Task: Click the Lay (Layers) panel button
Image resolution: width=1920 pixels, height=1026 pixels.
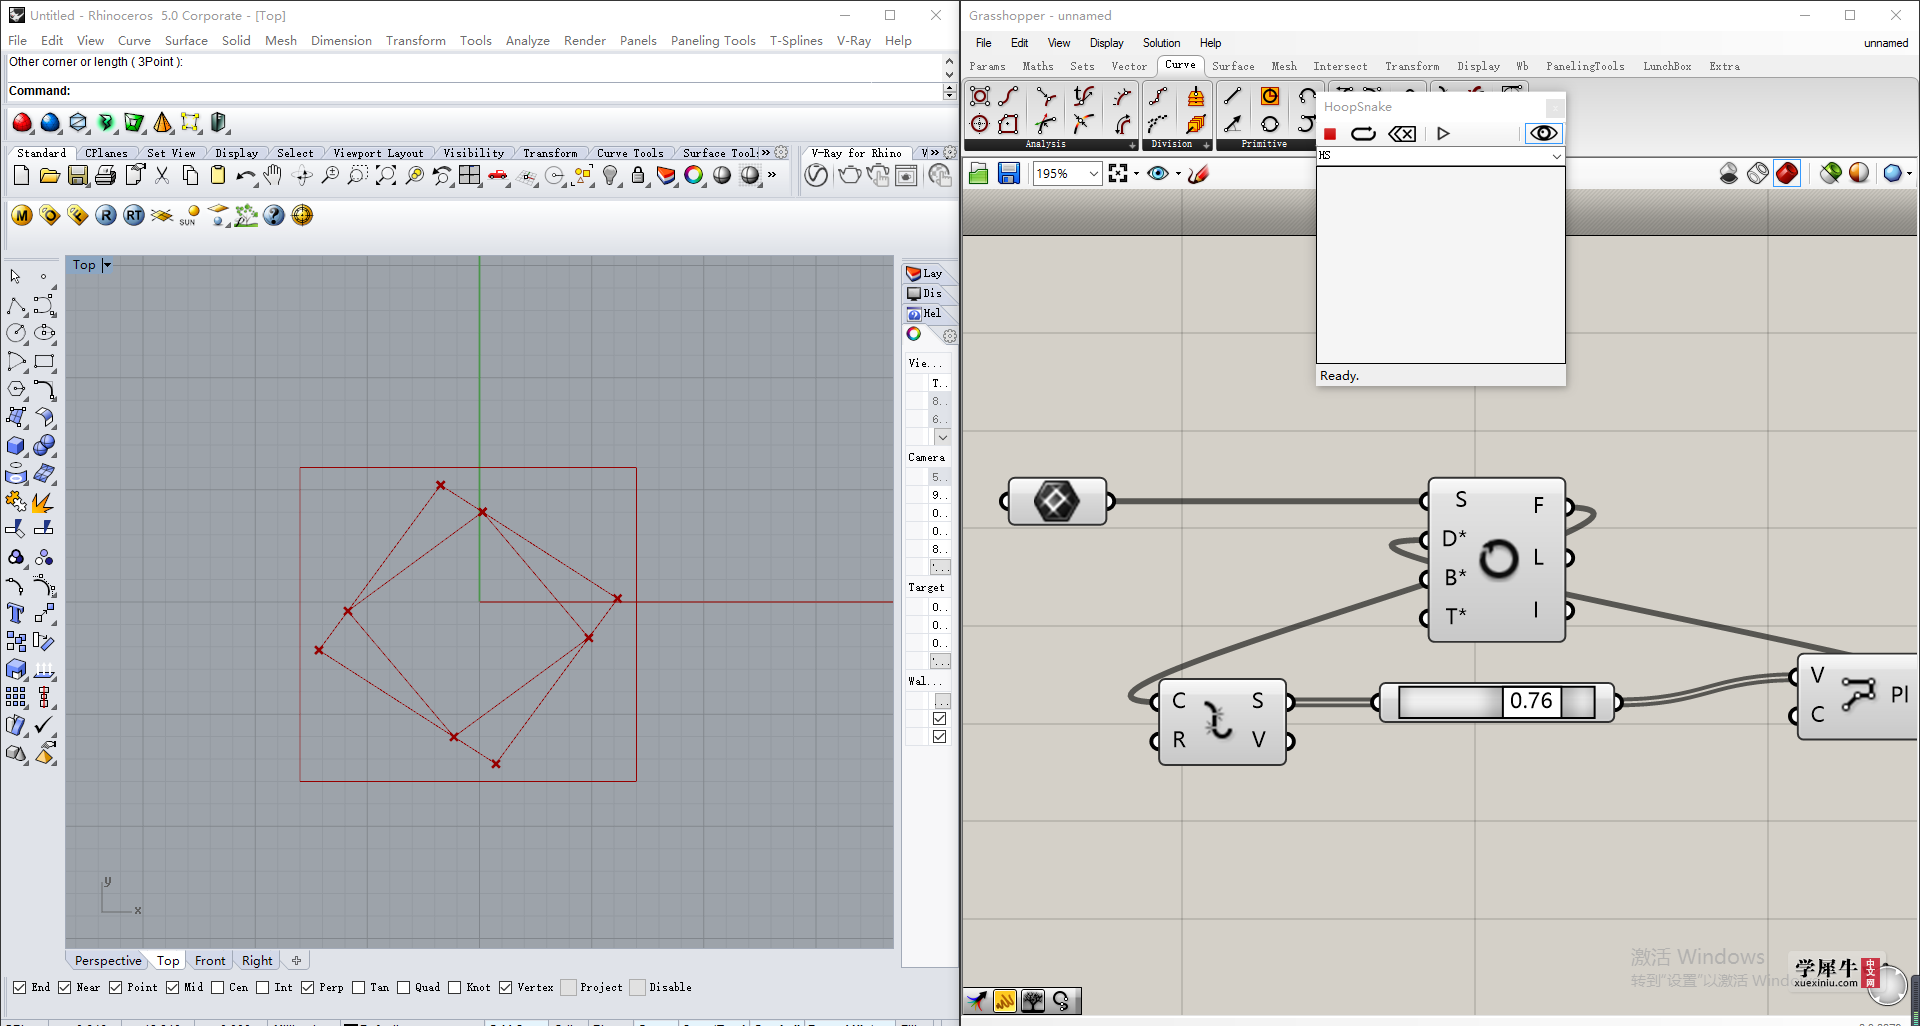Action: (x=925, y=273)
